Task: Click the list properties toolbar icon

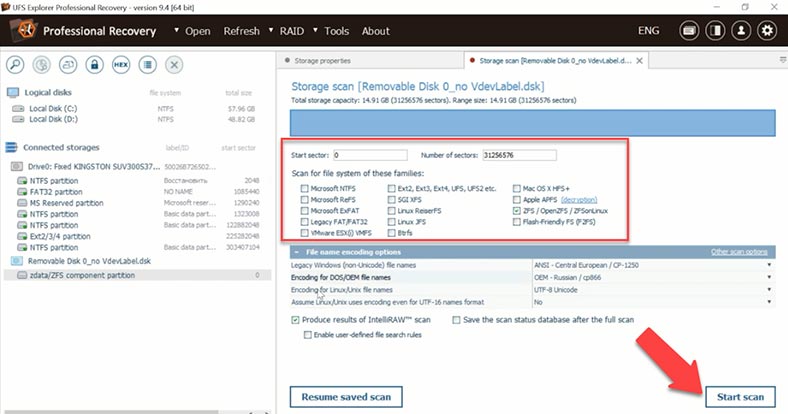Action: click(147, 65)
